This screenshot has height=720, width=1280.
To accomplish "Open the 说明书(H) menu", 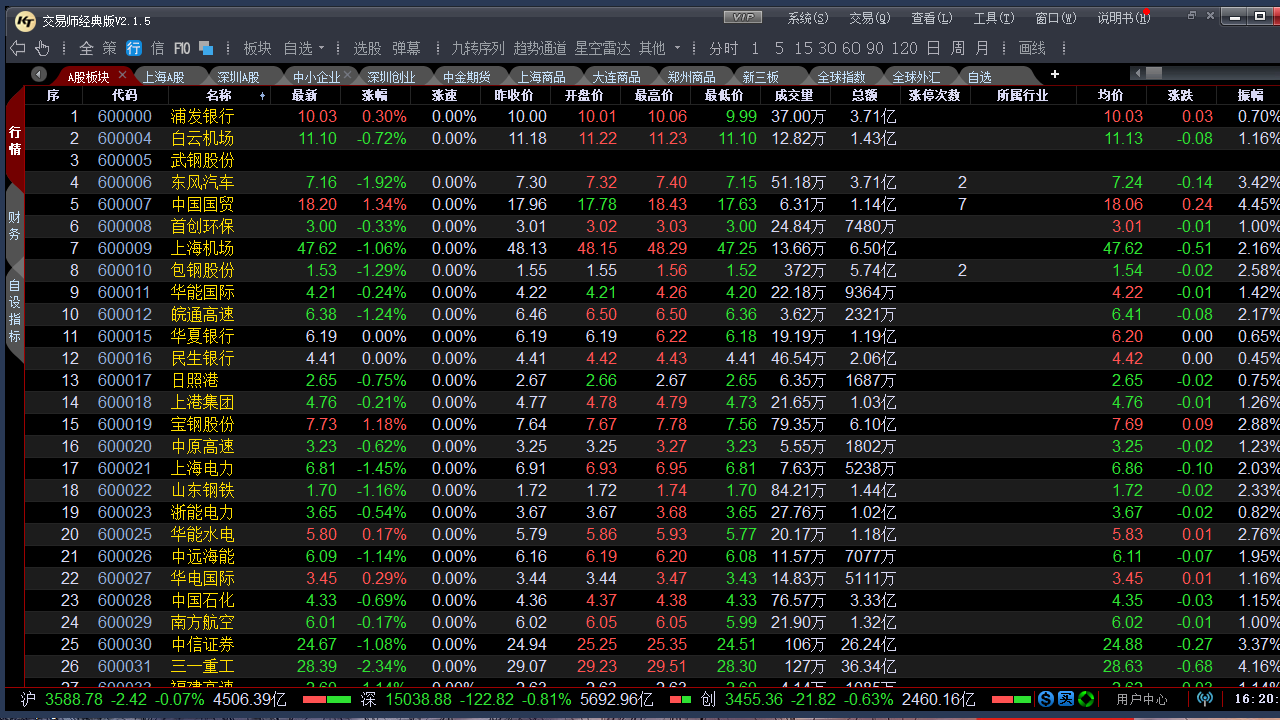I will [1123, 18].
